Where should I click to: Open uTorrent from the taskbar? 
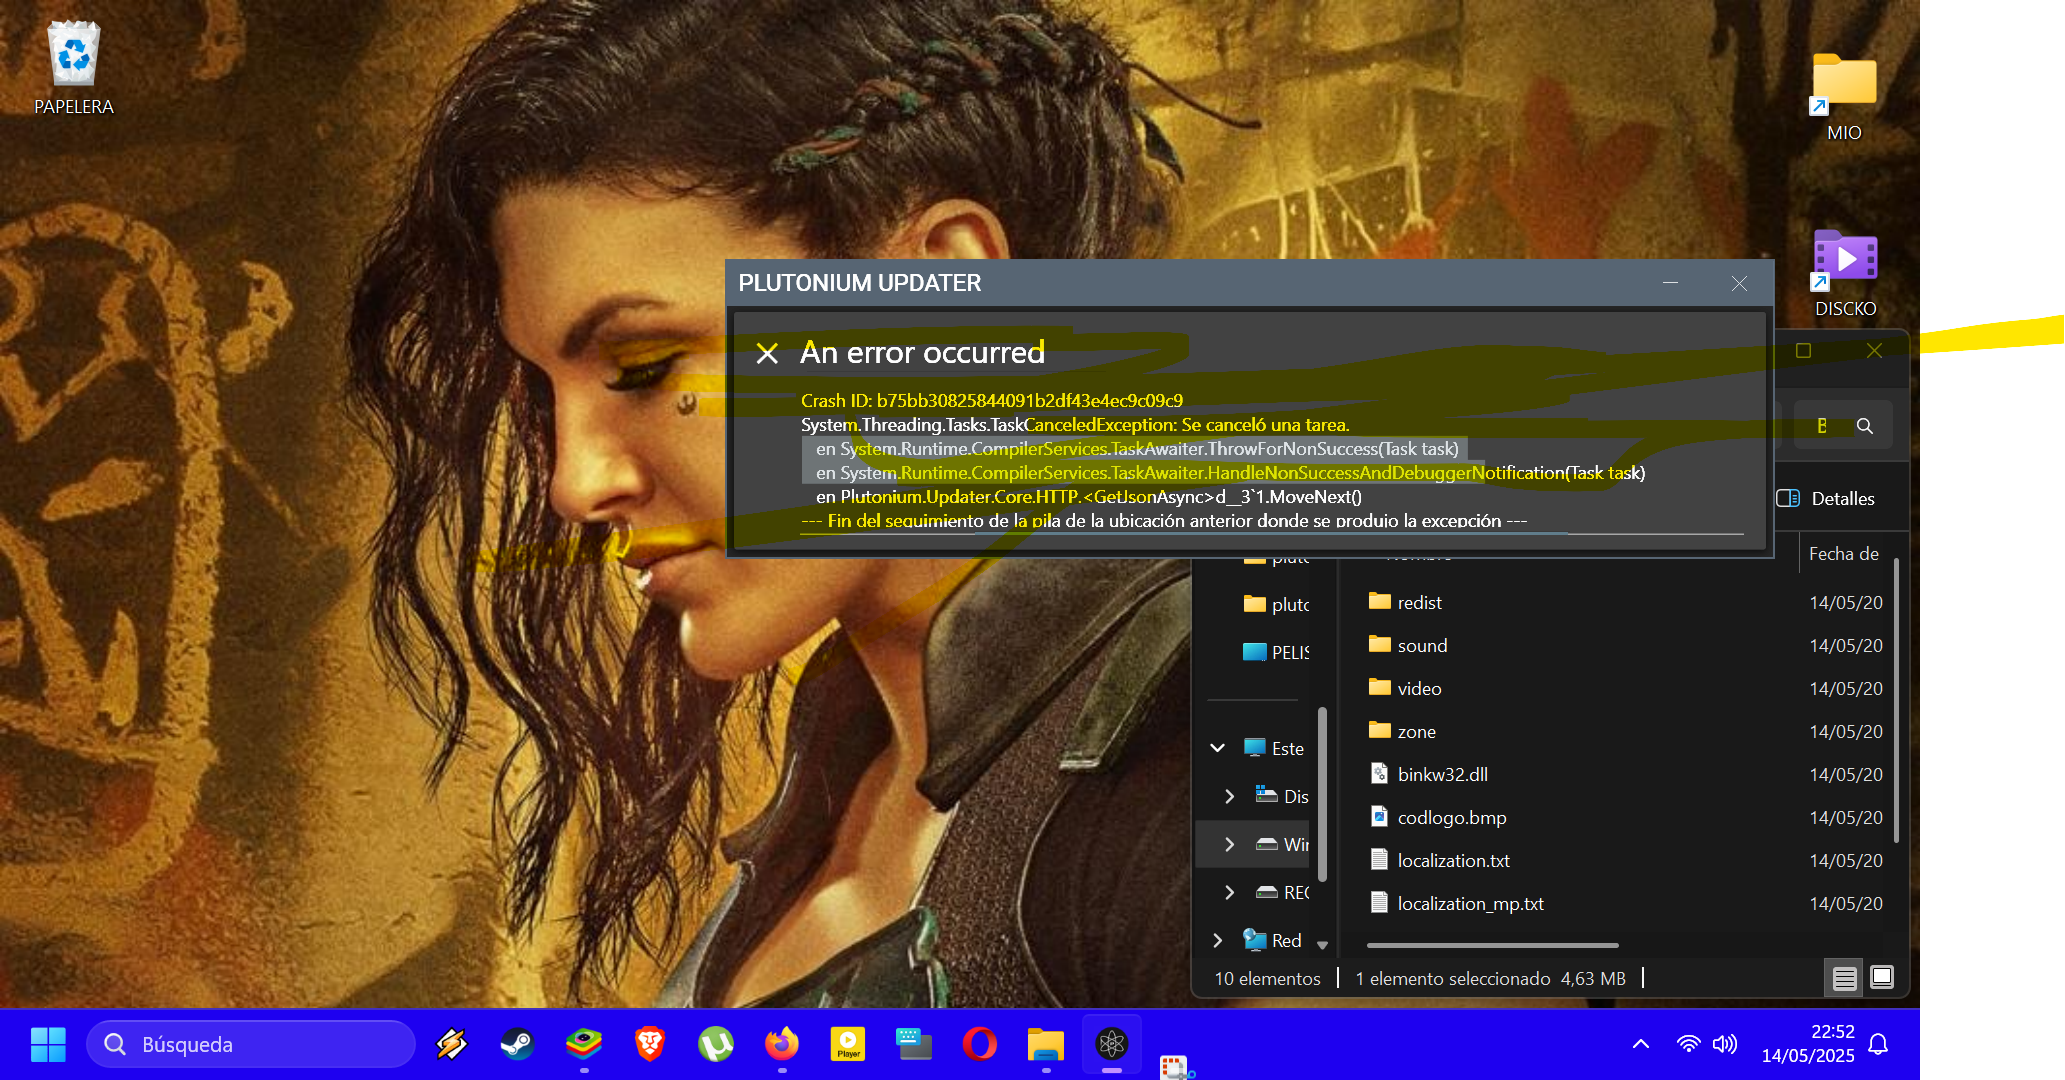click(x=716, y=1044)
